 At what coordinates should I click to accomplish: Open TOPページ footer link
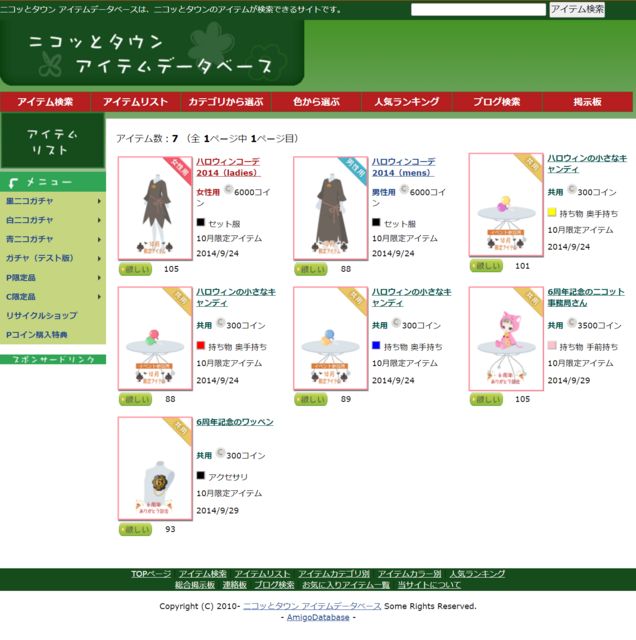[151, 574]
